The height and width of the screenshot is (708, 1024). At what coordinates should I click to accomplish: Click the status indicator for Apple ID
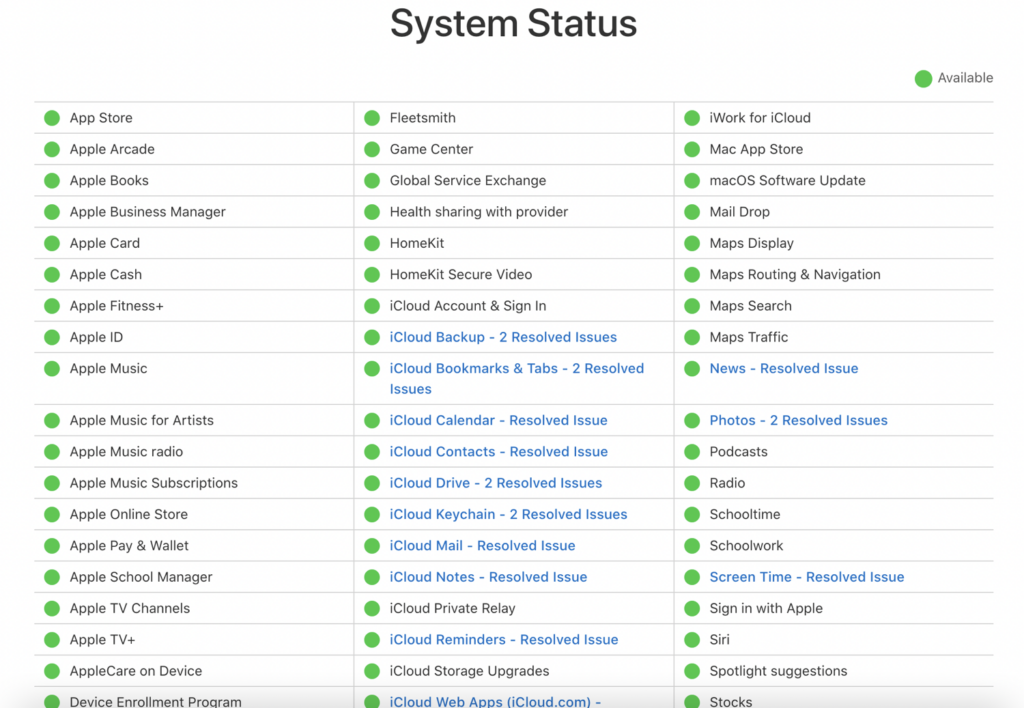tap(52, 338)
